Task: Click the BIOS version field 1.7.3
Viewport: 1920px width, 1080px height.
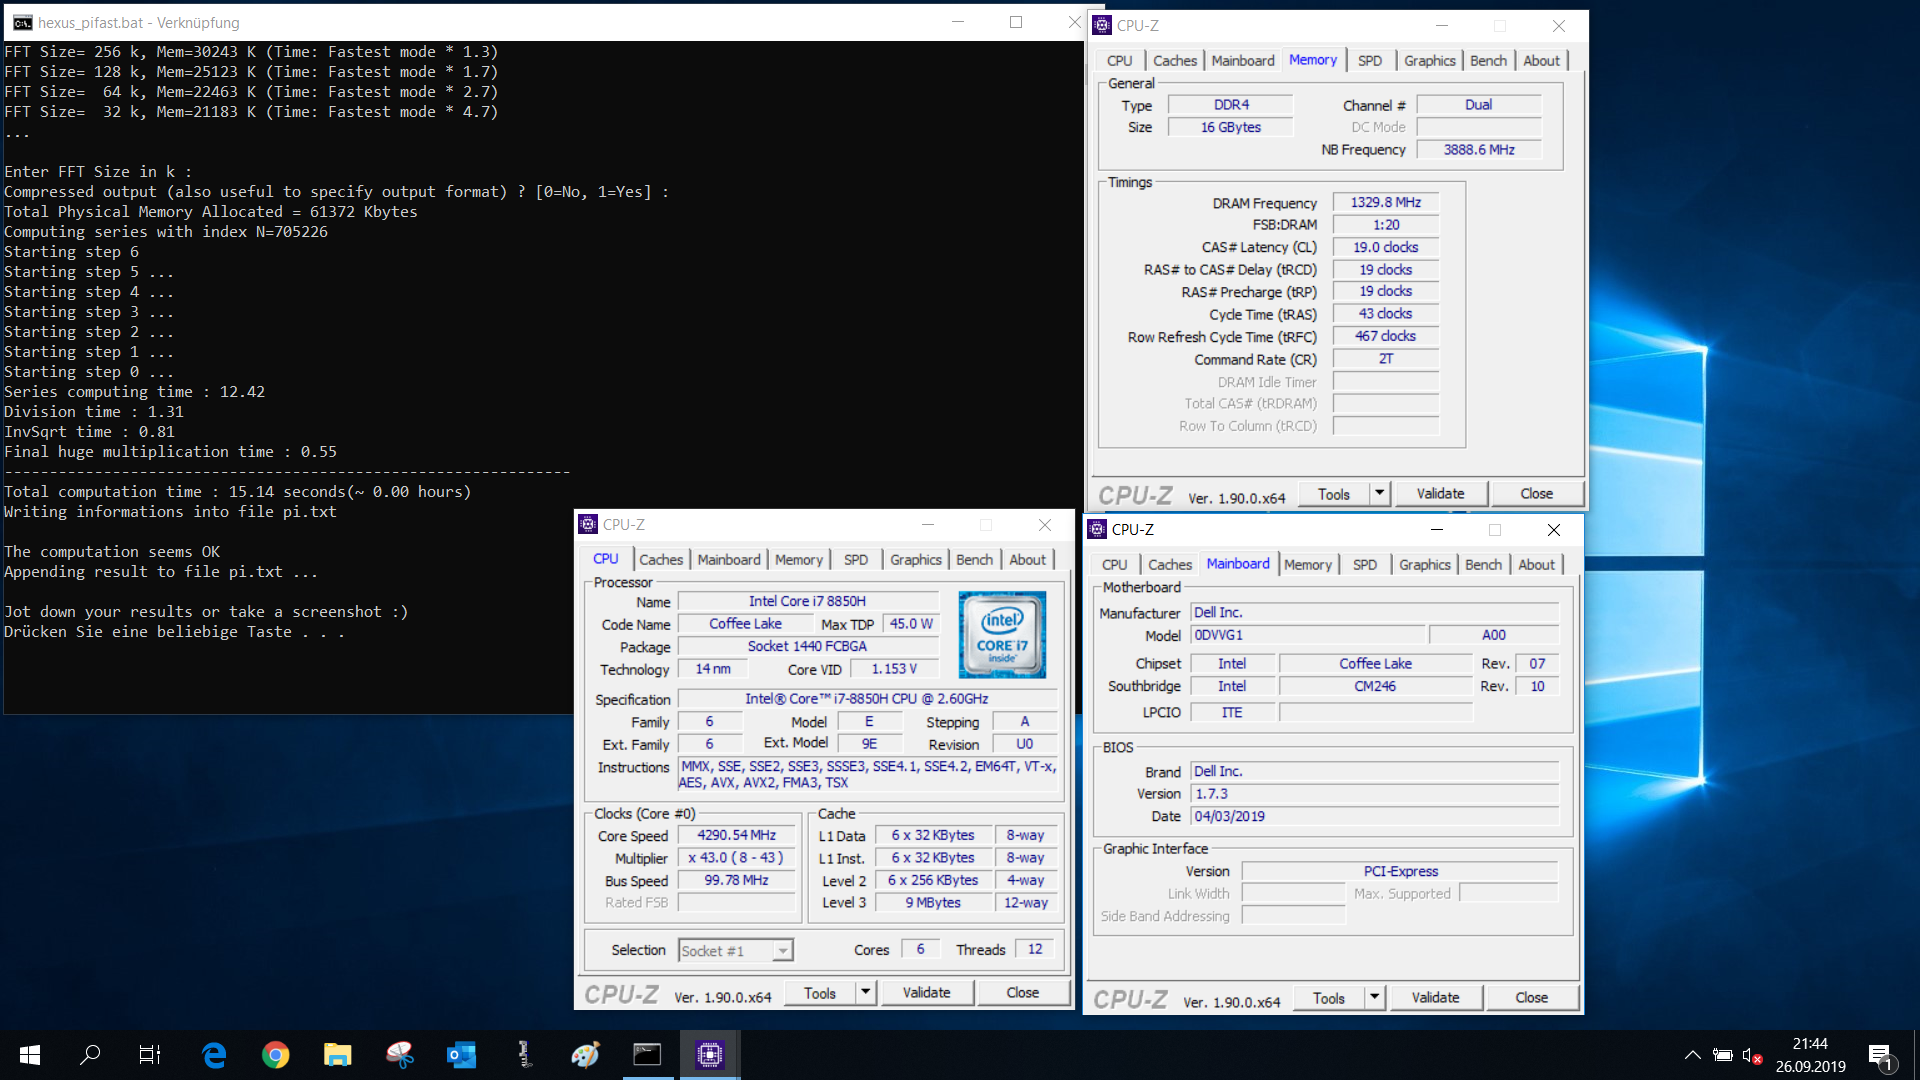Action: [1375, 794]
